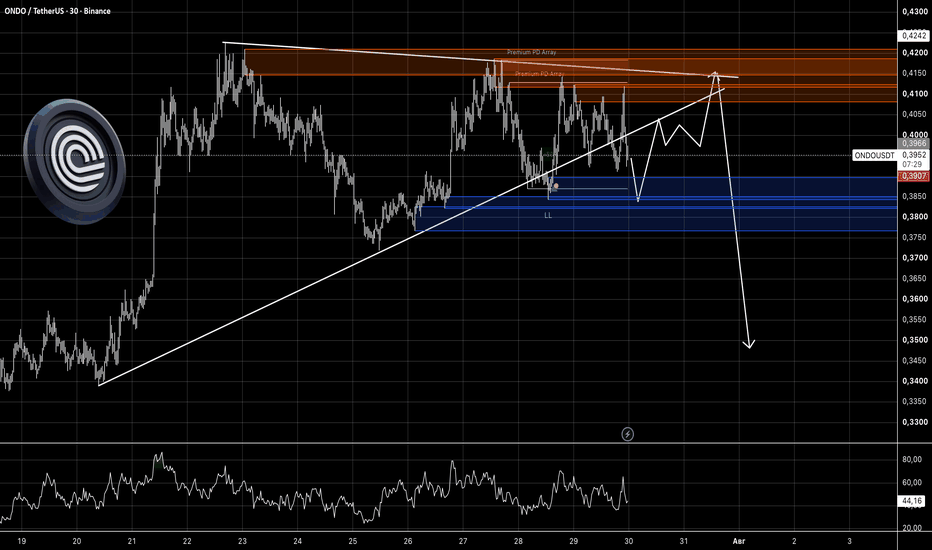Click the 0,3300 price axis label
The width and height of the screenshot is (932, 550).
tap(914, 422)
